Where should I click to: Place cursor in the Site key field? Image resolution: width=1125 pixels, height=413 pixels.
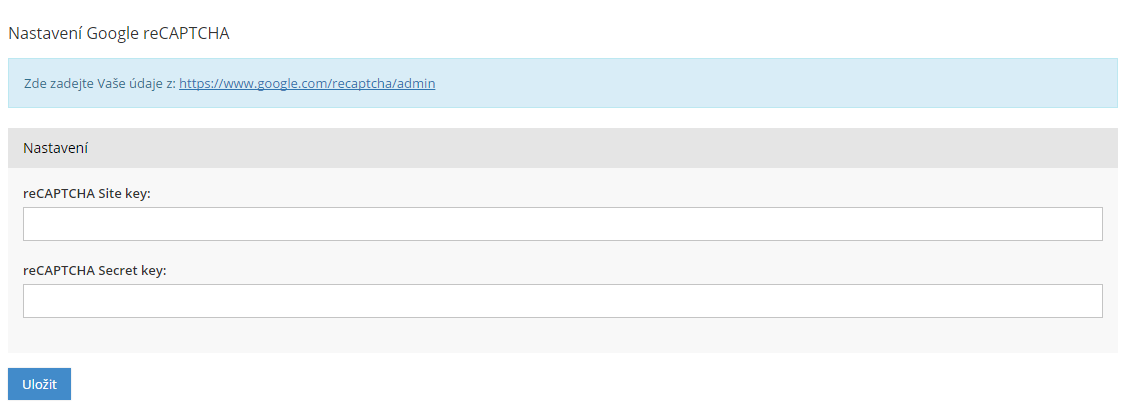pos(562,224)
